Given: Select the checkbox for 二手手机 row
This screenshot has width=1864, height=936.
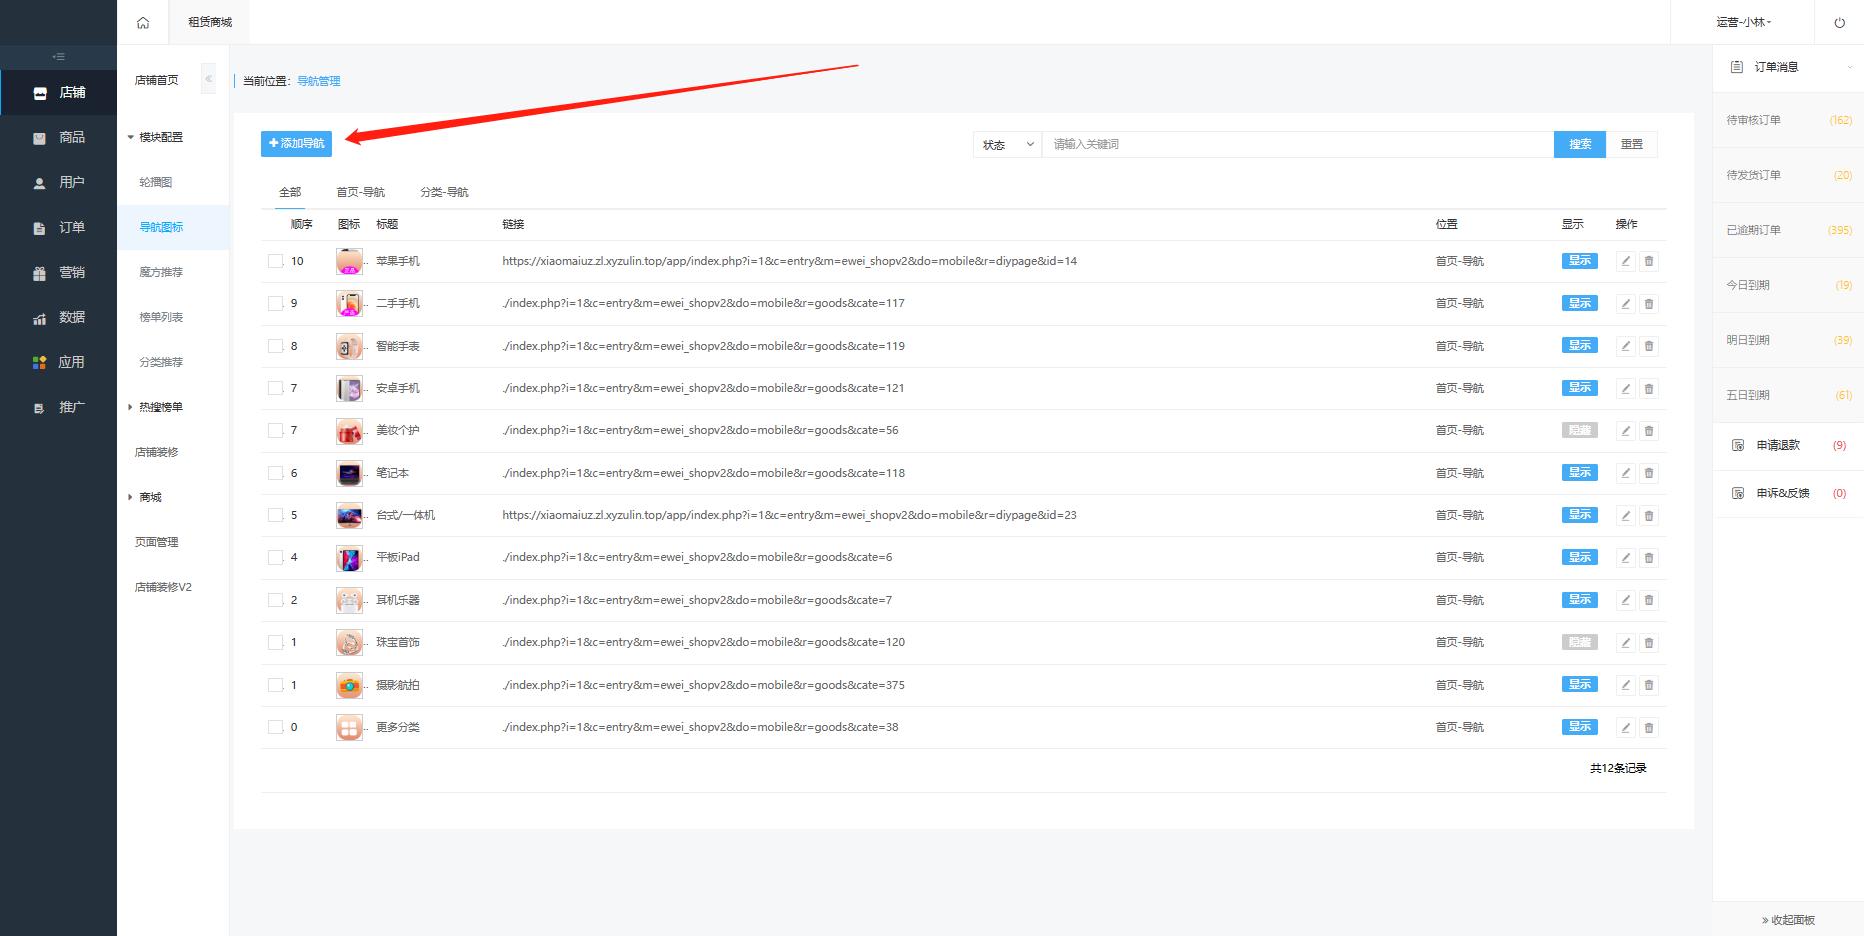Looking at the screenshot, I should pyautogui.click(x=275, y=303).
